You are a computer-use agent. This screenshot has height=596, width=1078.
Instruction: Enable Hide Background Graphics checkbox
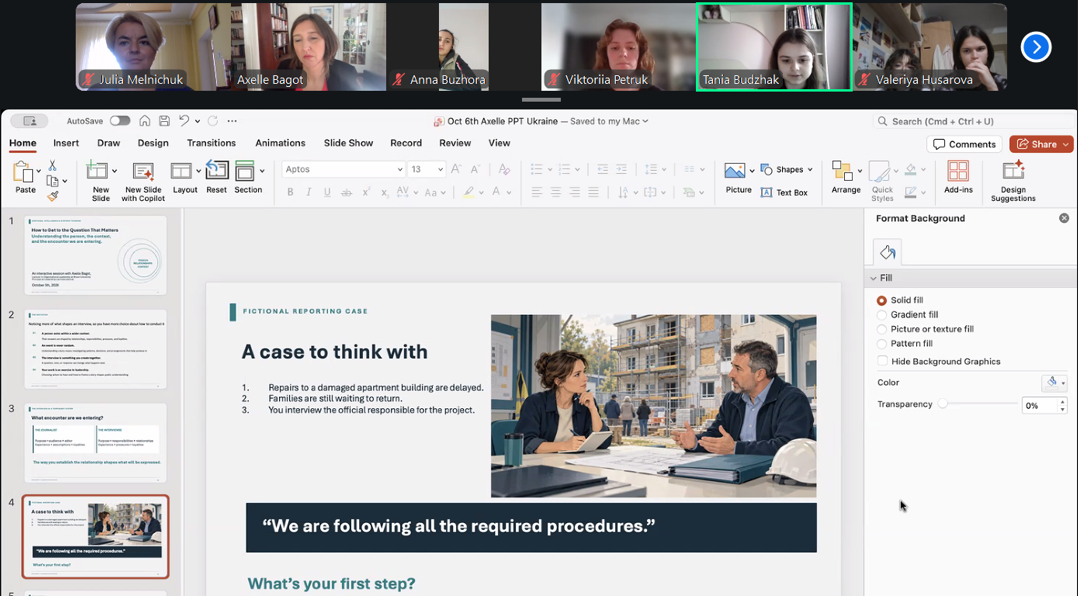pyautogui.click(x=882, y=361)
